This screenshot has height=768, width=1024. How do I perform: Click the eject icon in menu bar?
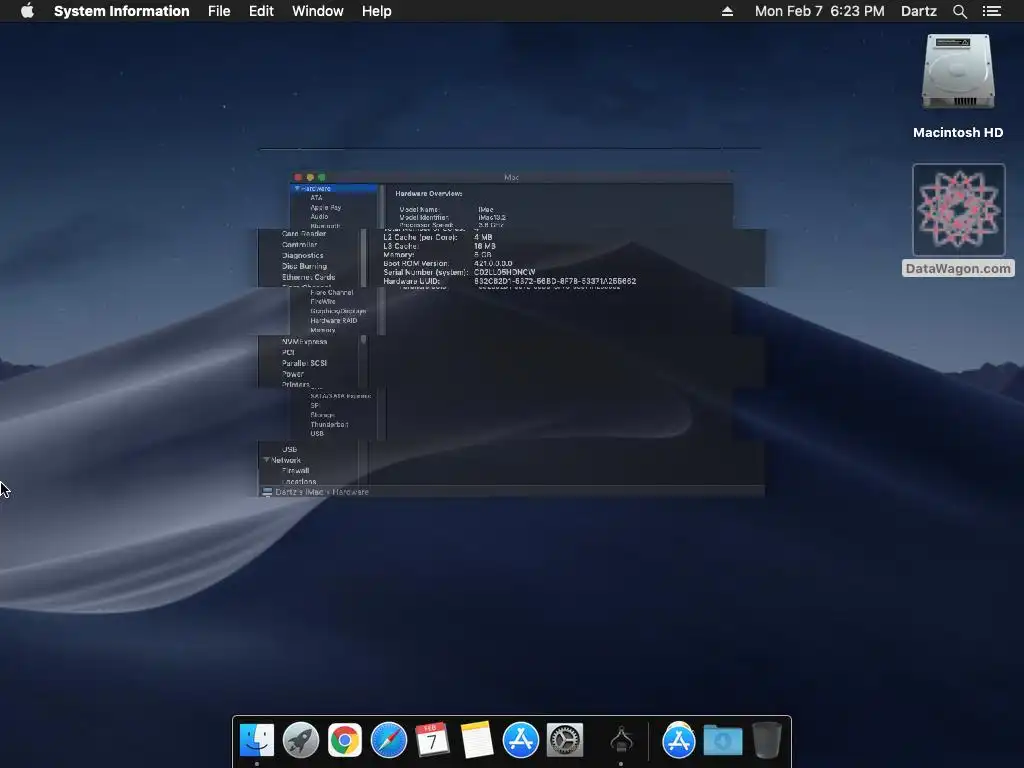pos(727,11)
